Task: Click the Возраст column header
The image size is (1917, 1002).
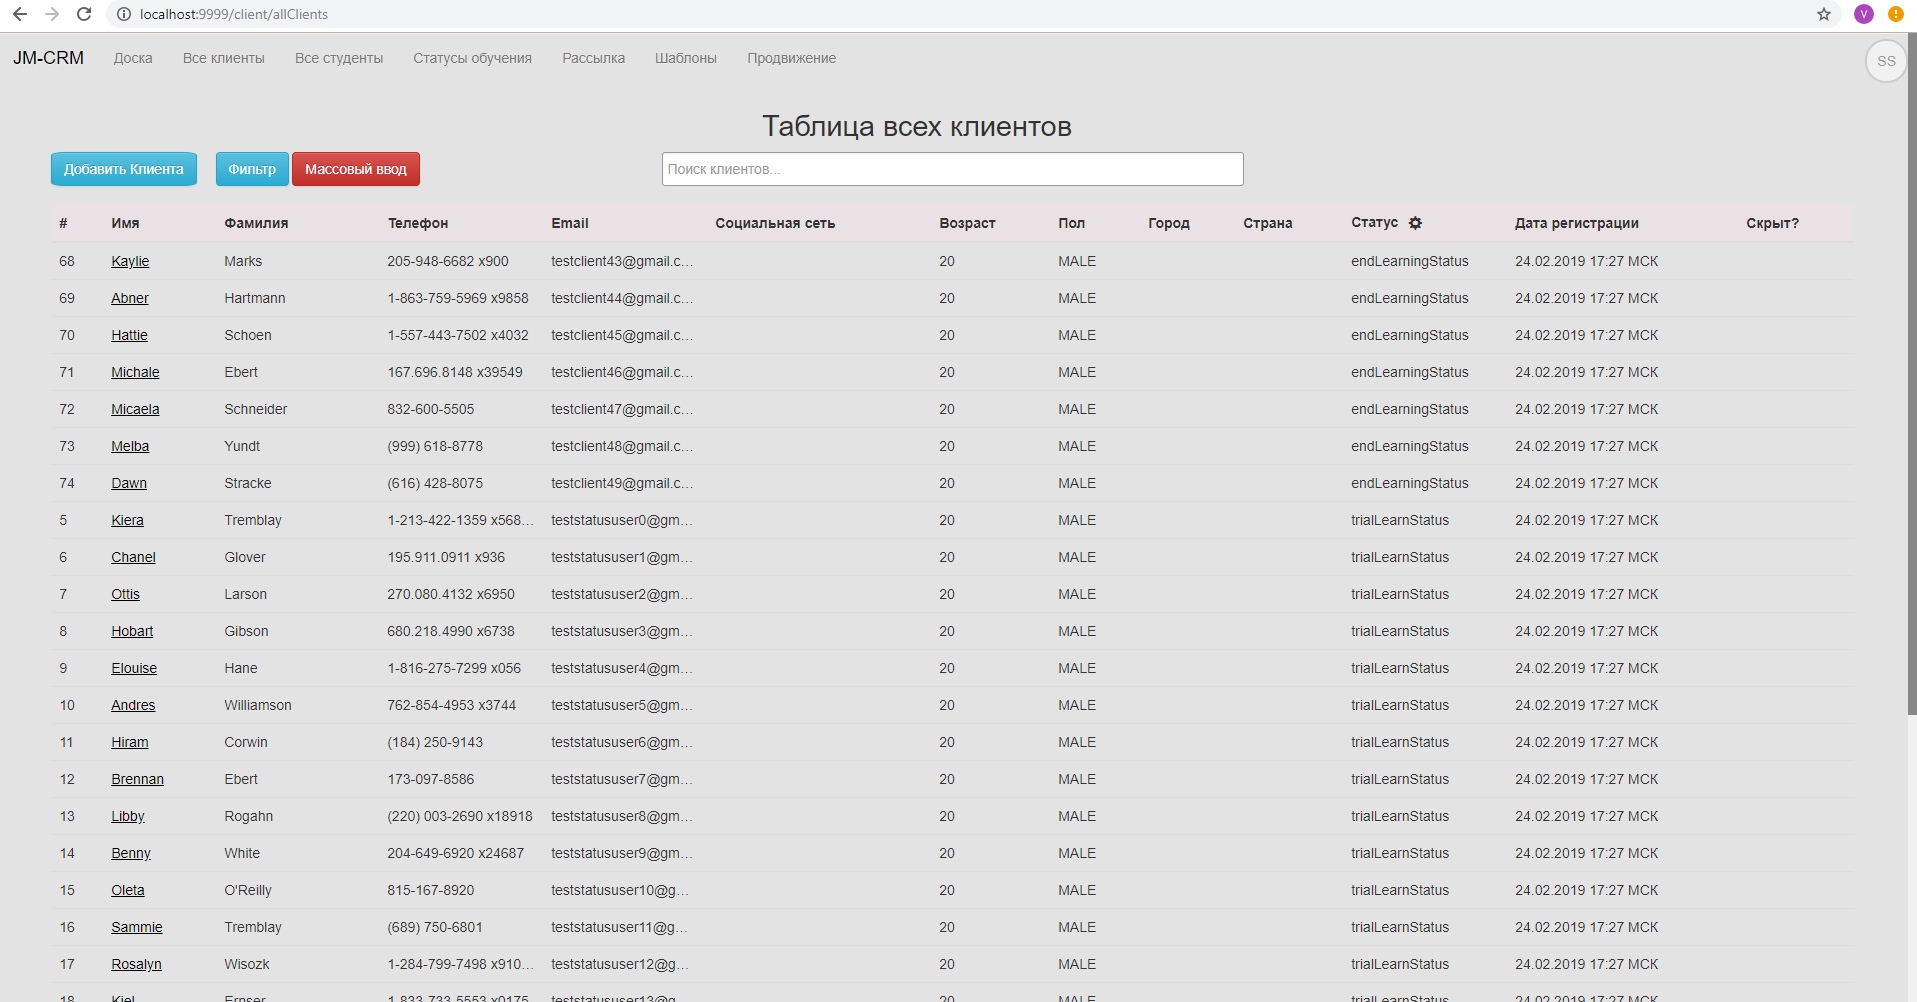Action: point(967,223)
